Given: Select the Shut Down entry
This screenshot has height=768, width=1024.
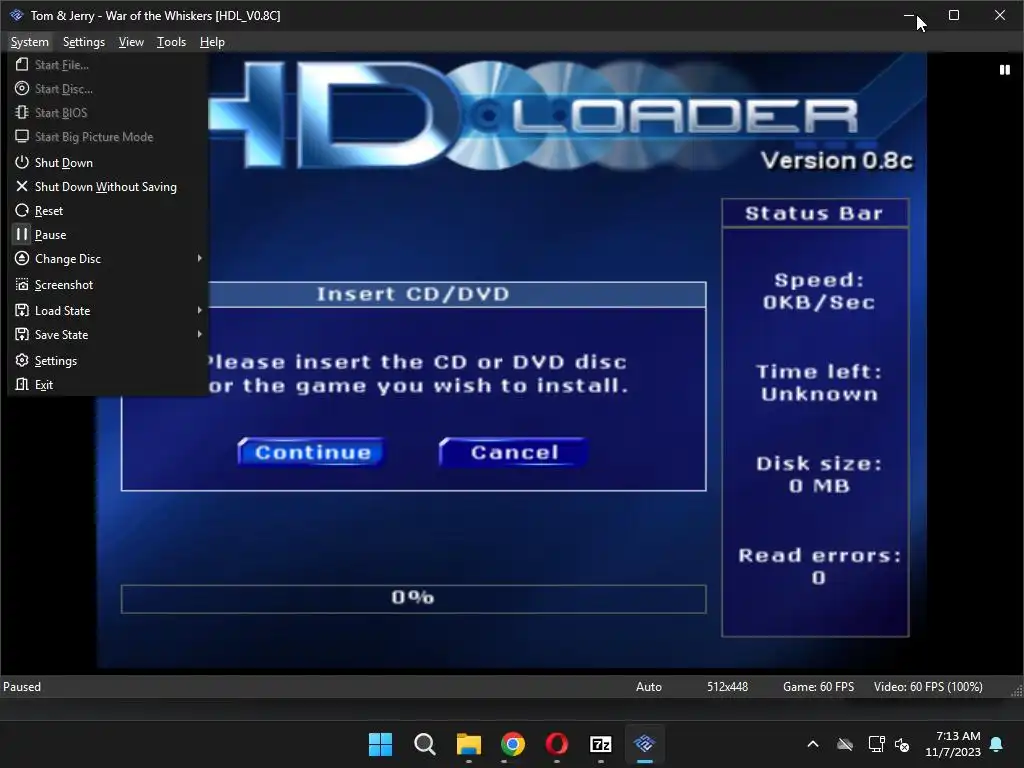Looking at the screenshot, I should 108,163.
